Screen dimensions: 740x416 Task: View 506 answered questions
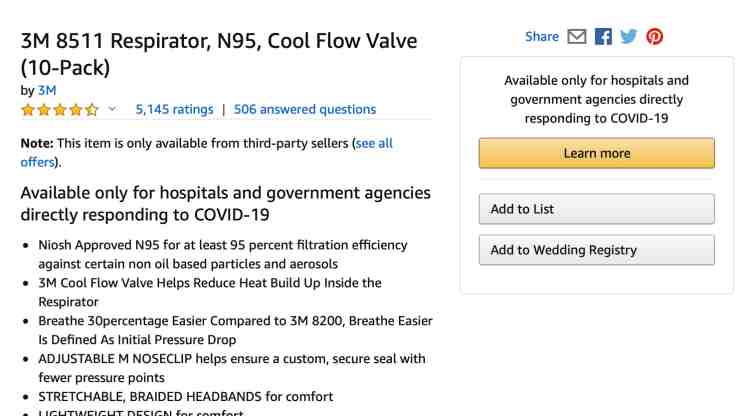click(x=305, y=110)
